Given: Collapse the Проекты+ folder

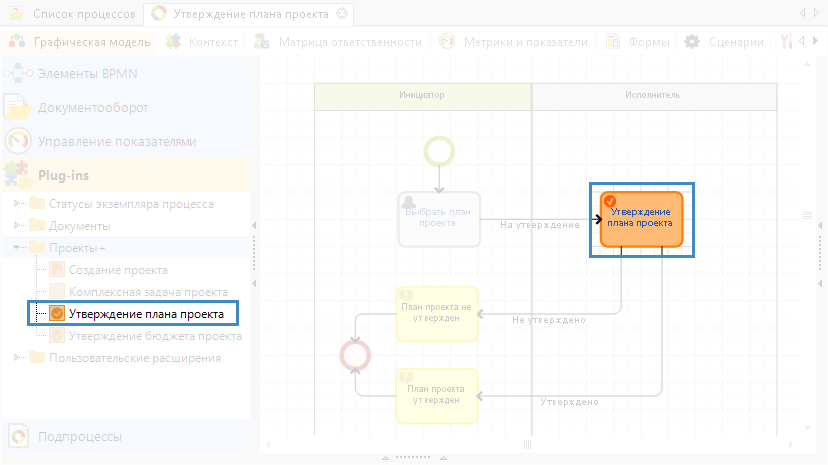Looking at the screenshot, I should coord(18,248).
